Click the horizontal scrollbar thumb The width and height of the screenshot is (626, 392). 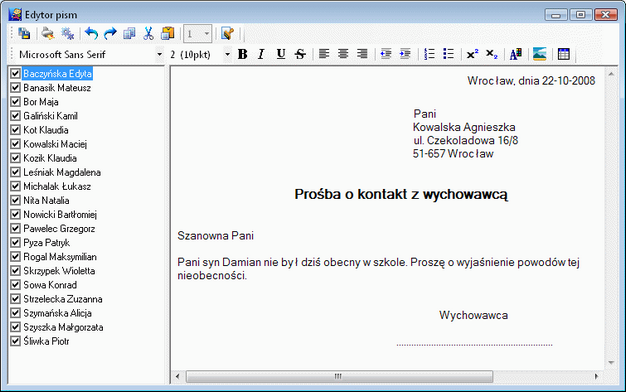[x=339, y=376]
